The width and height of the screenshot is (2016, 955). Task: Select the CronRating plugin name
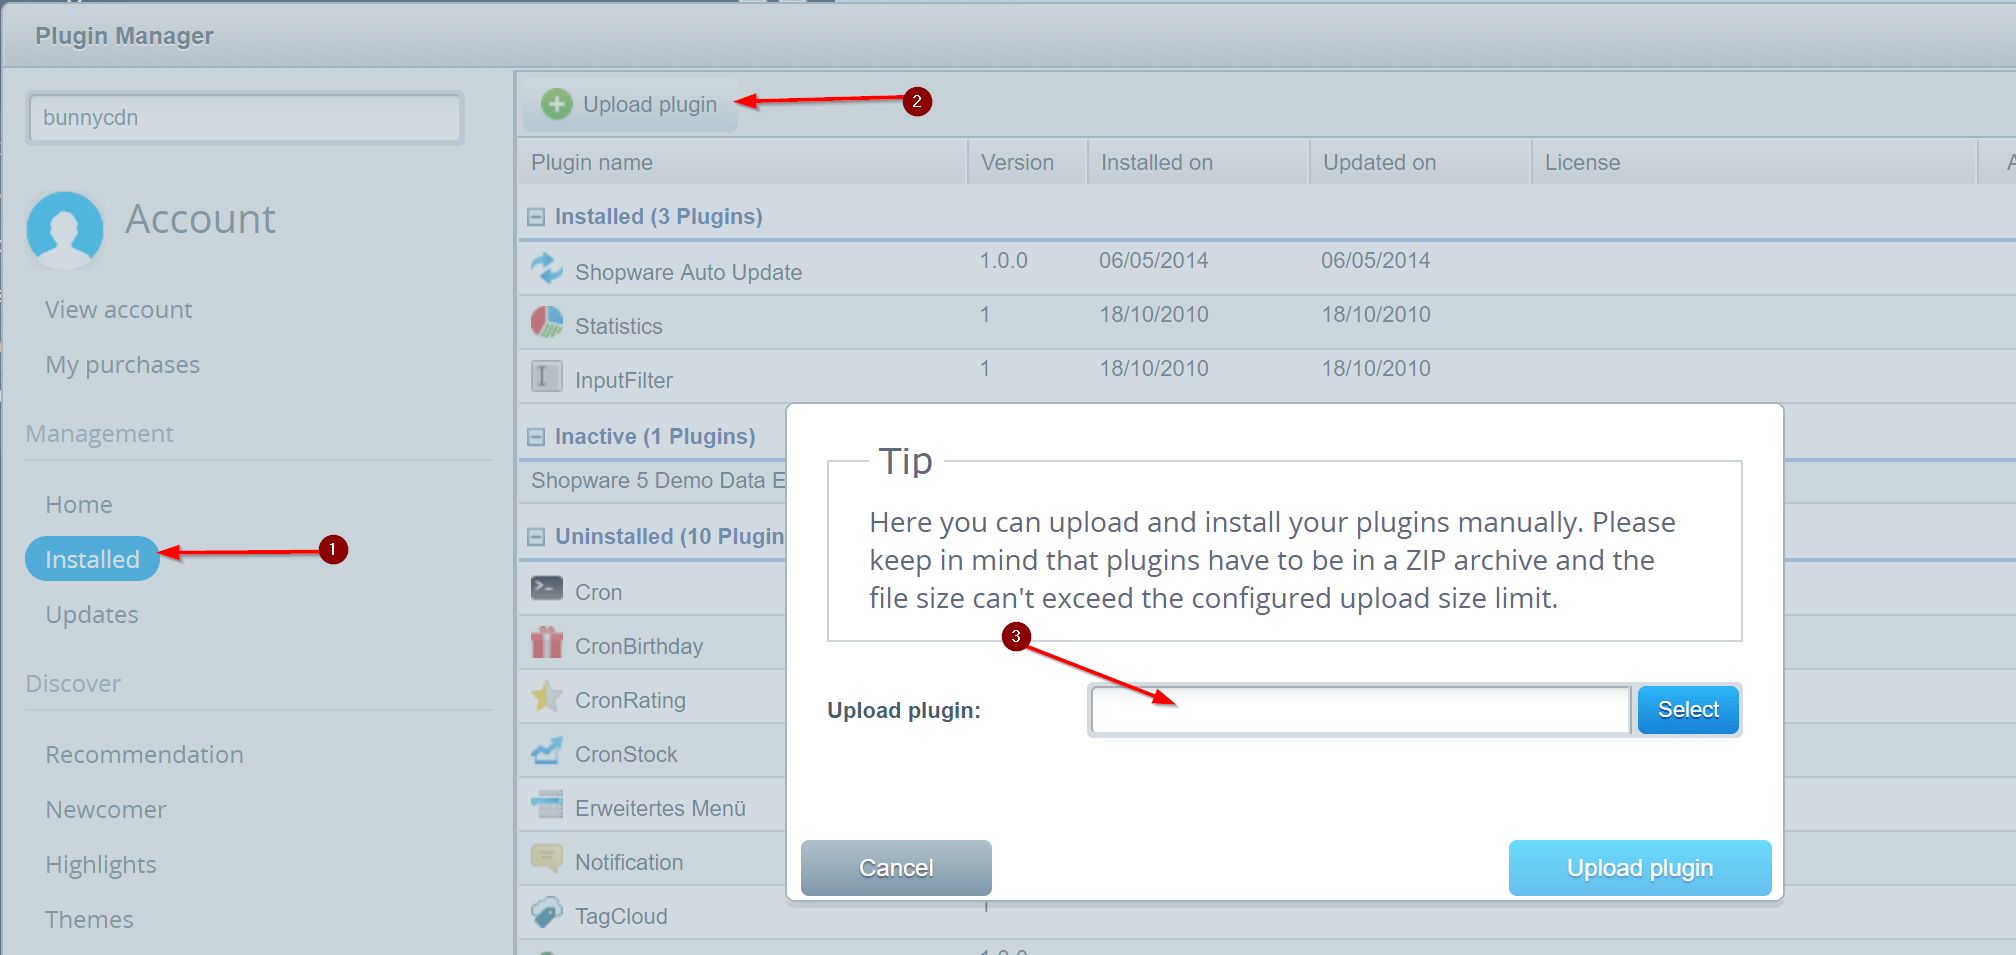[x=630, y=700]
